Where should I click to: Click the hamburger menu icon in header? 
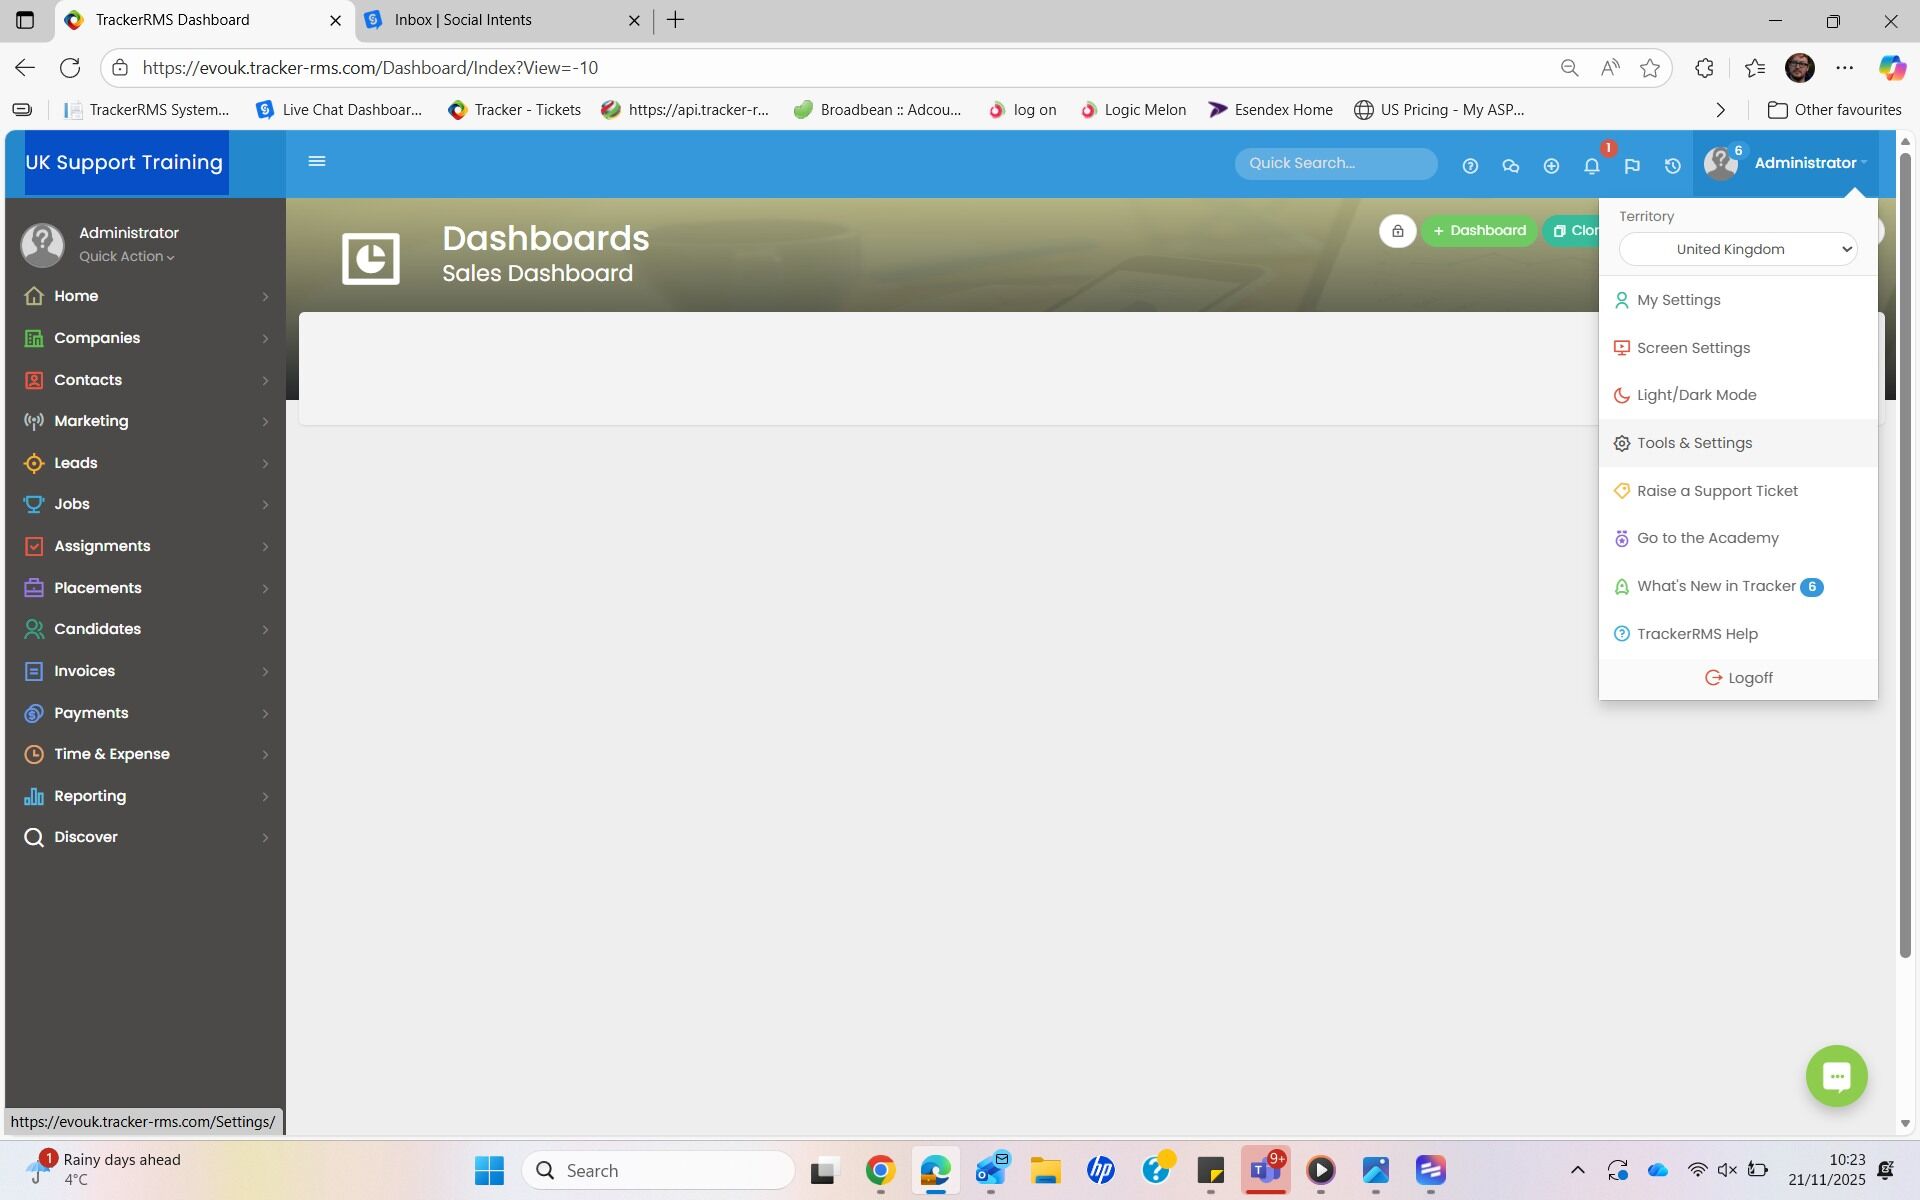coord(317,162)
